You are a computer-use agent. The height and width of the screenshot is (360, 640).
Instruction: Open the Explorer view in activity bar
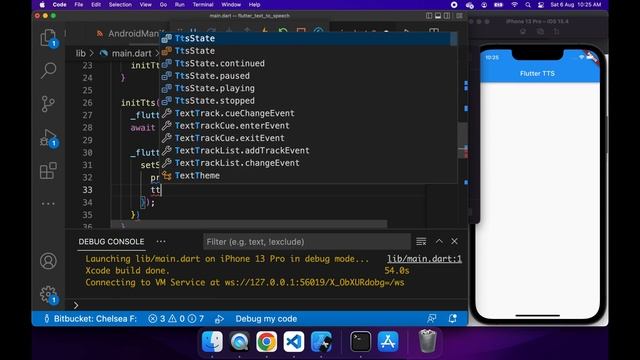point(48,38)
